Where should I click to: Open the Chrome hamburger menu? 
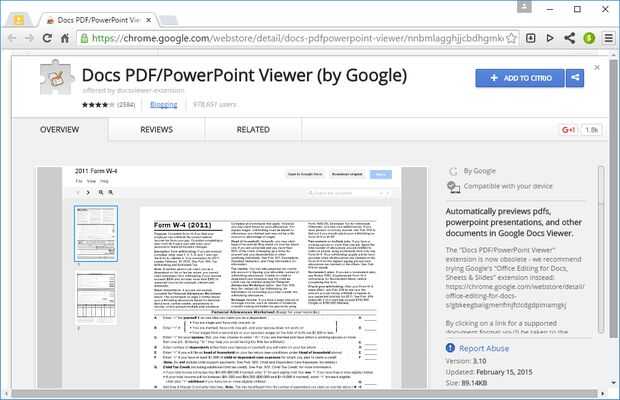609,38
